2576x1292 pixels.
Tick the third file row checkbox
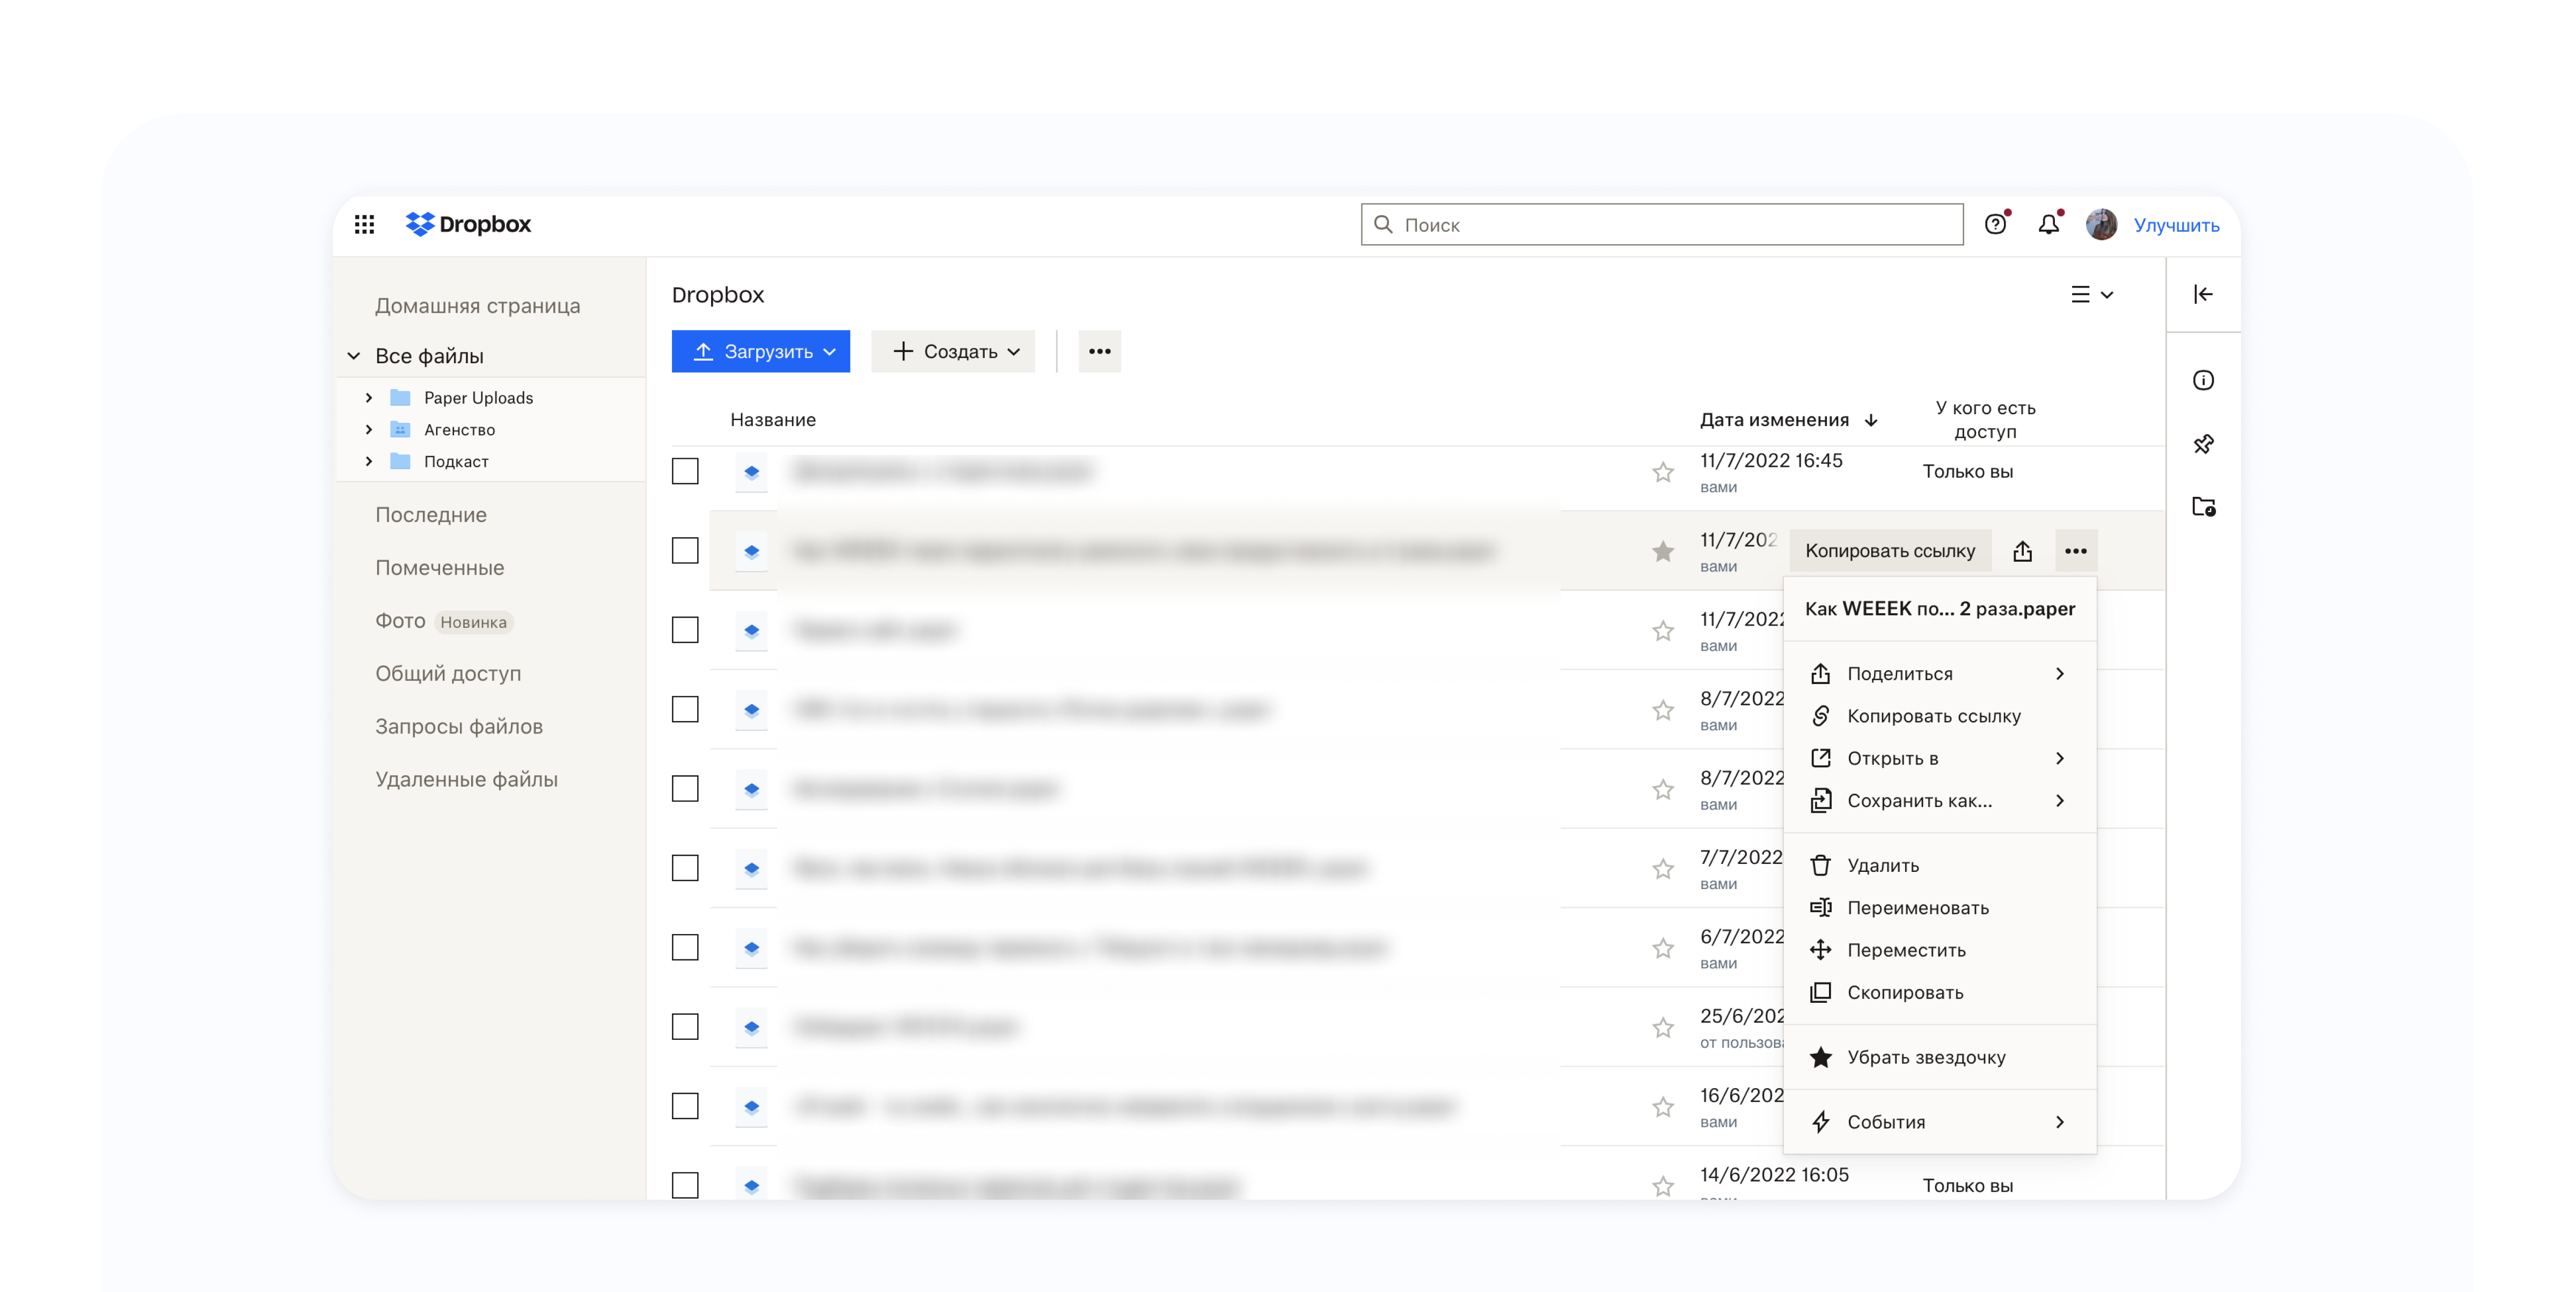[685, 630]
